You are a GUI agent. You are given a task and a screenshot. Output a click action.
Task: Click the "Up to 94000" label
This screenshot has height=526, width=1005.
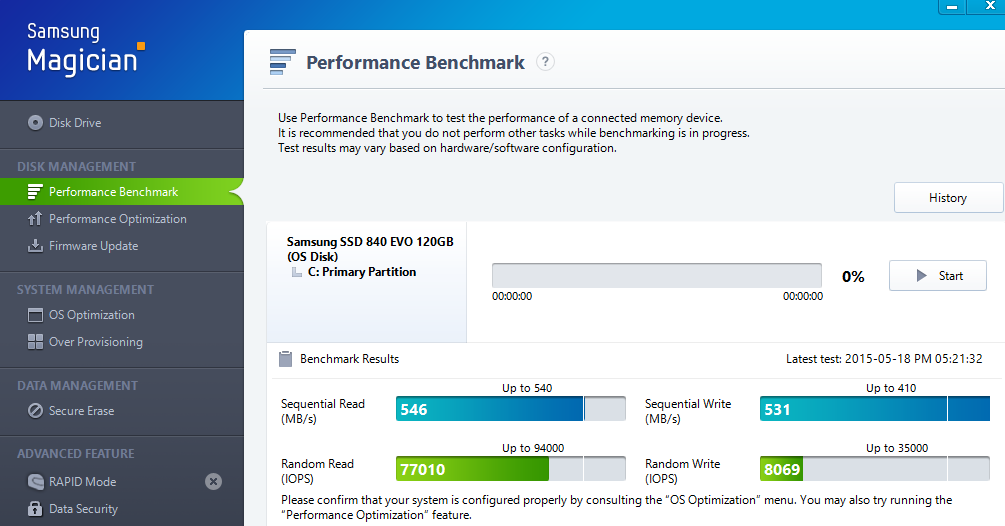(x=533, y=448)
